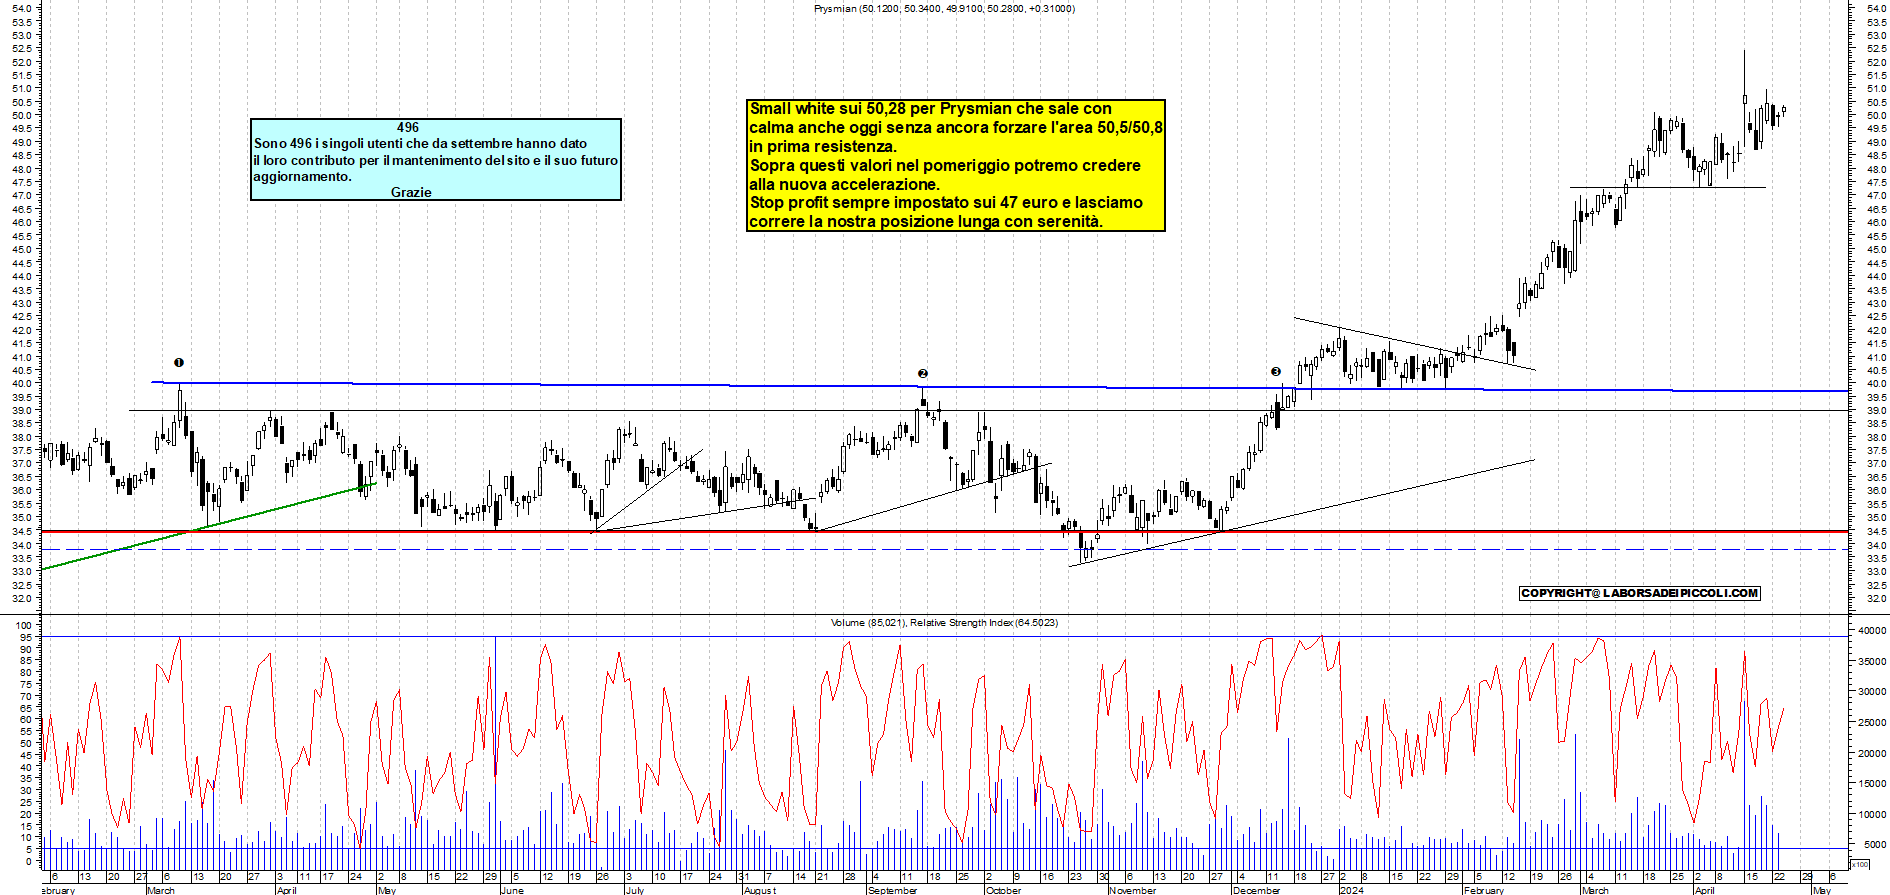Click circled marker number 3 on the chart
Viewport: 1890px width, 895px height.
[x=1276, y=372]
